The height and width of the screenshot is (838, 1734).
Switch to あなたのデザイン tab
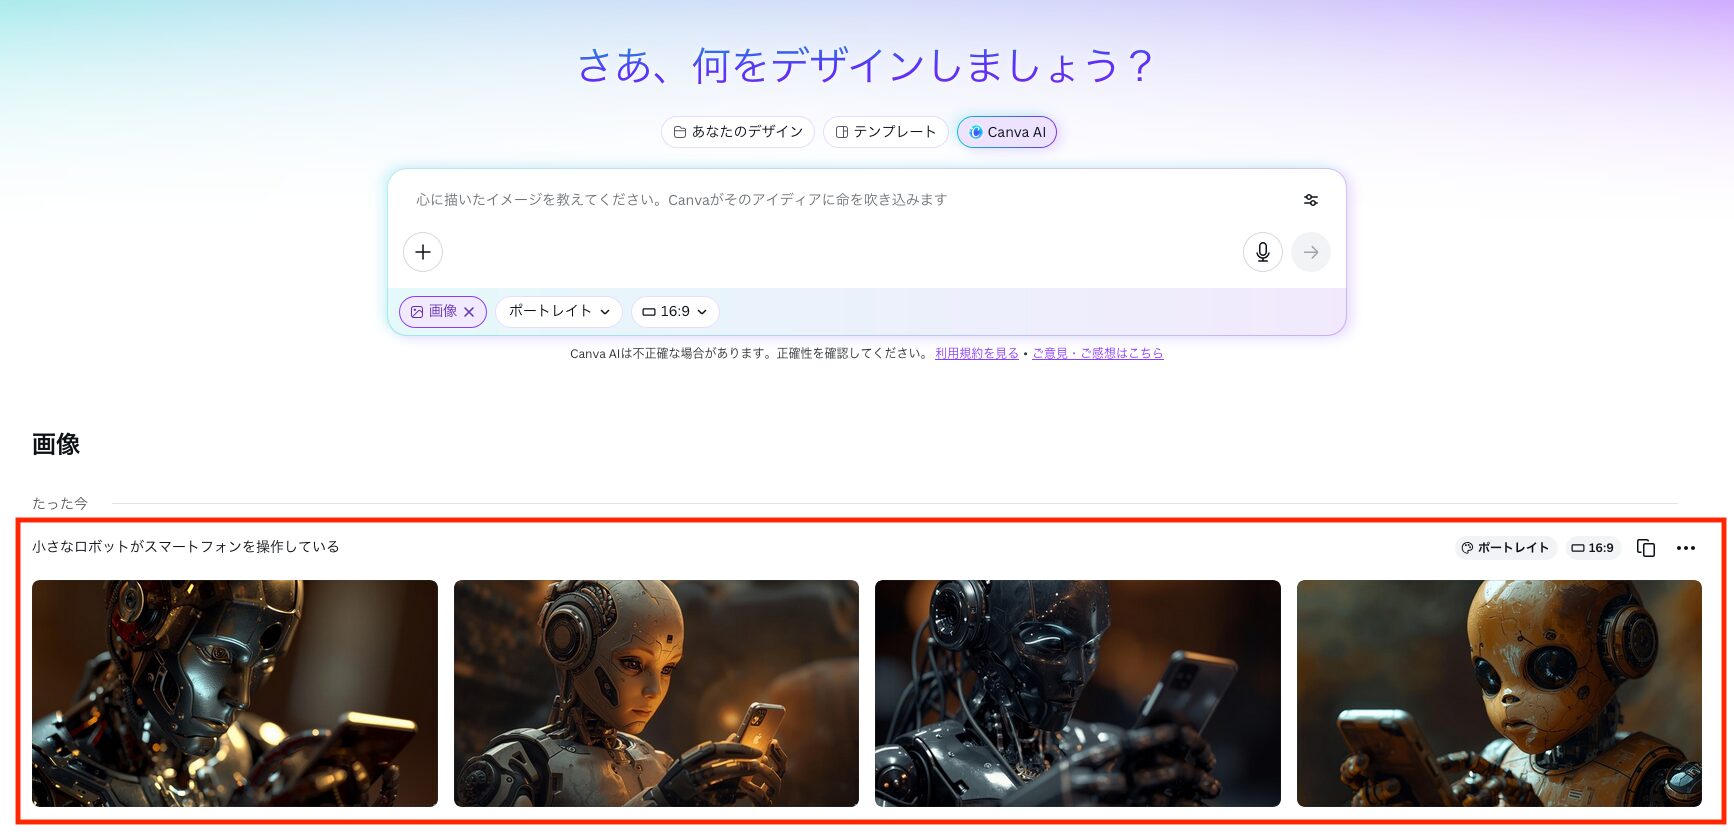point(738,132)
